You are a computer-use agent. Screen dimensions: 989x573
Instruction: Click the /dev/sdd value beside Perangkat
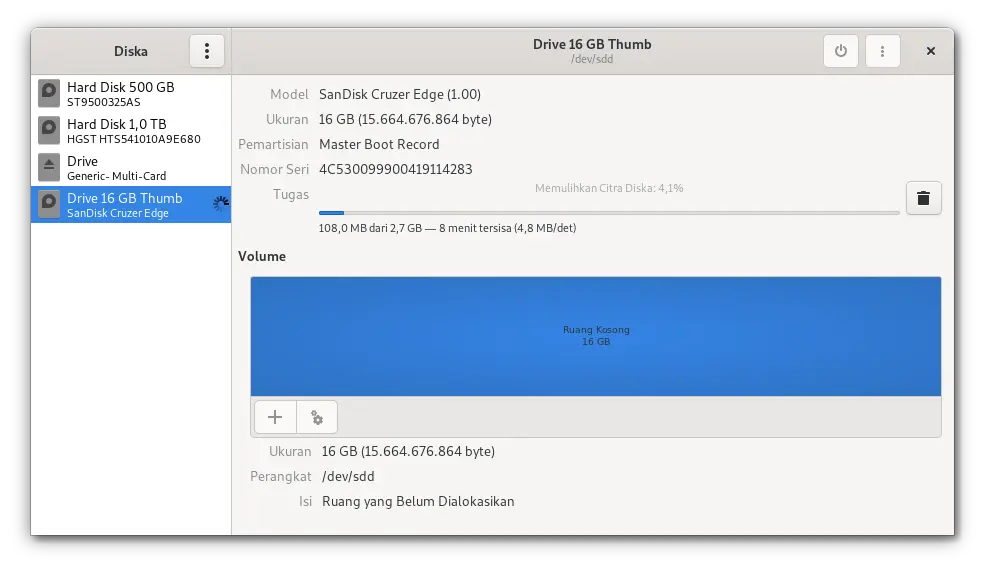point(348,476)
